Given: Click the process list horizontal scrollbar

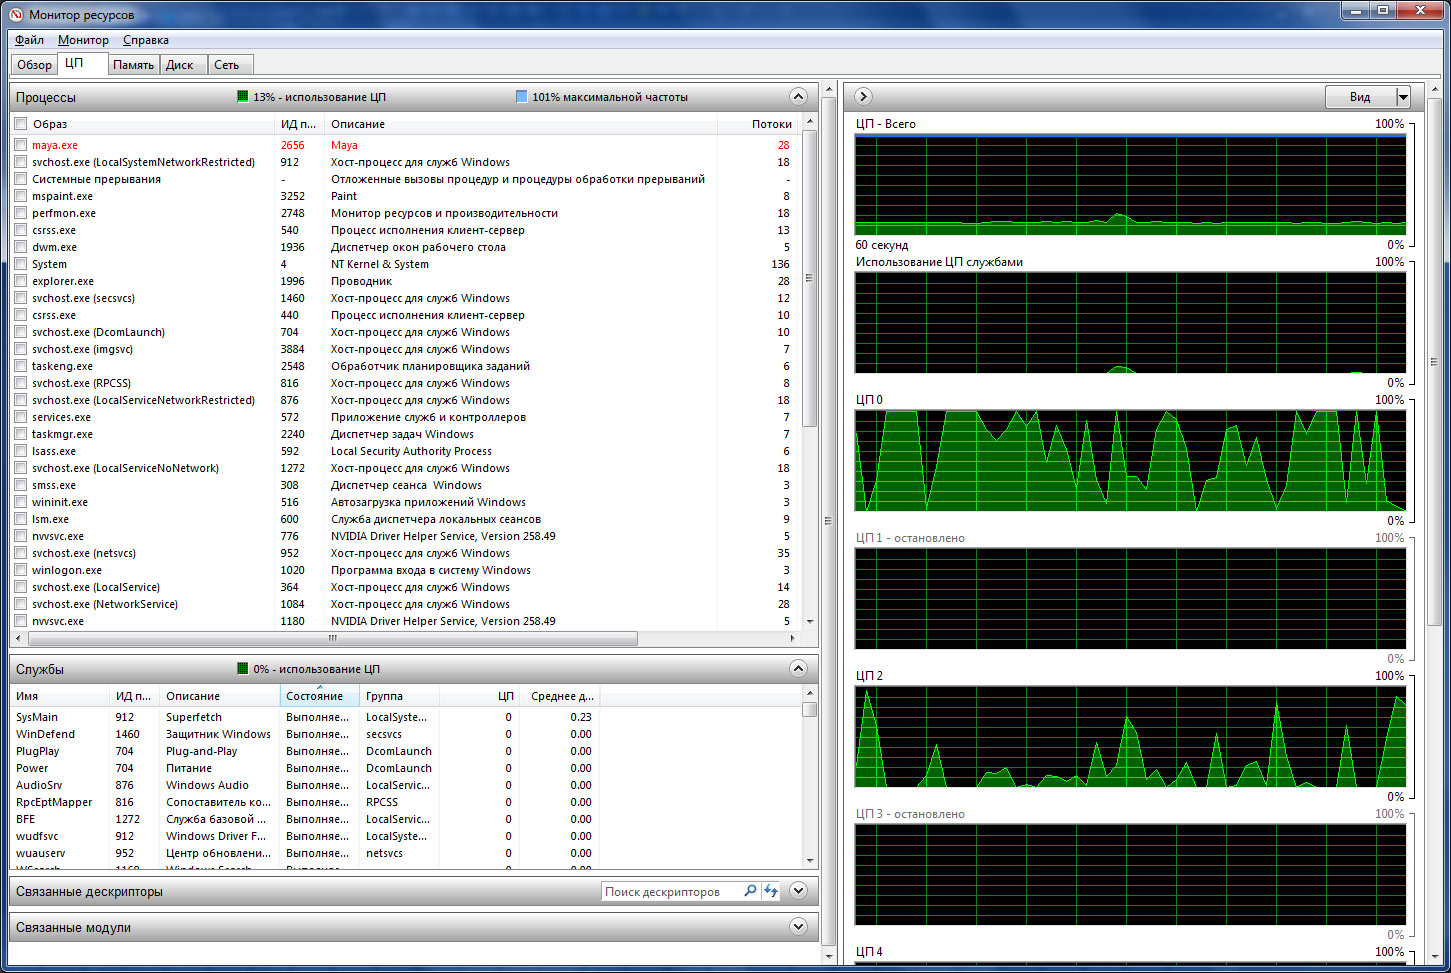Looking at the screenshot, I should click(x=333, y=638).
